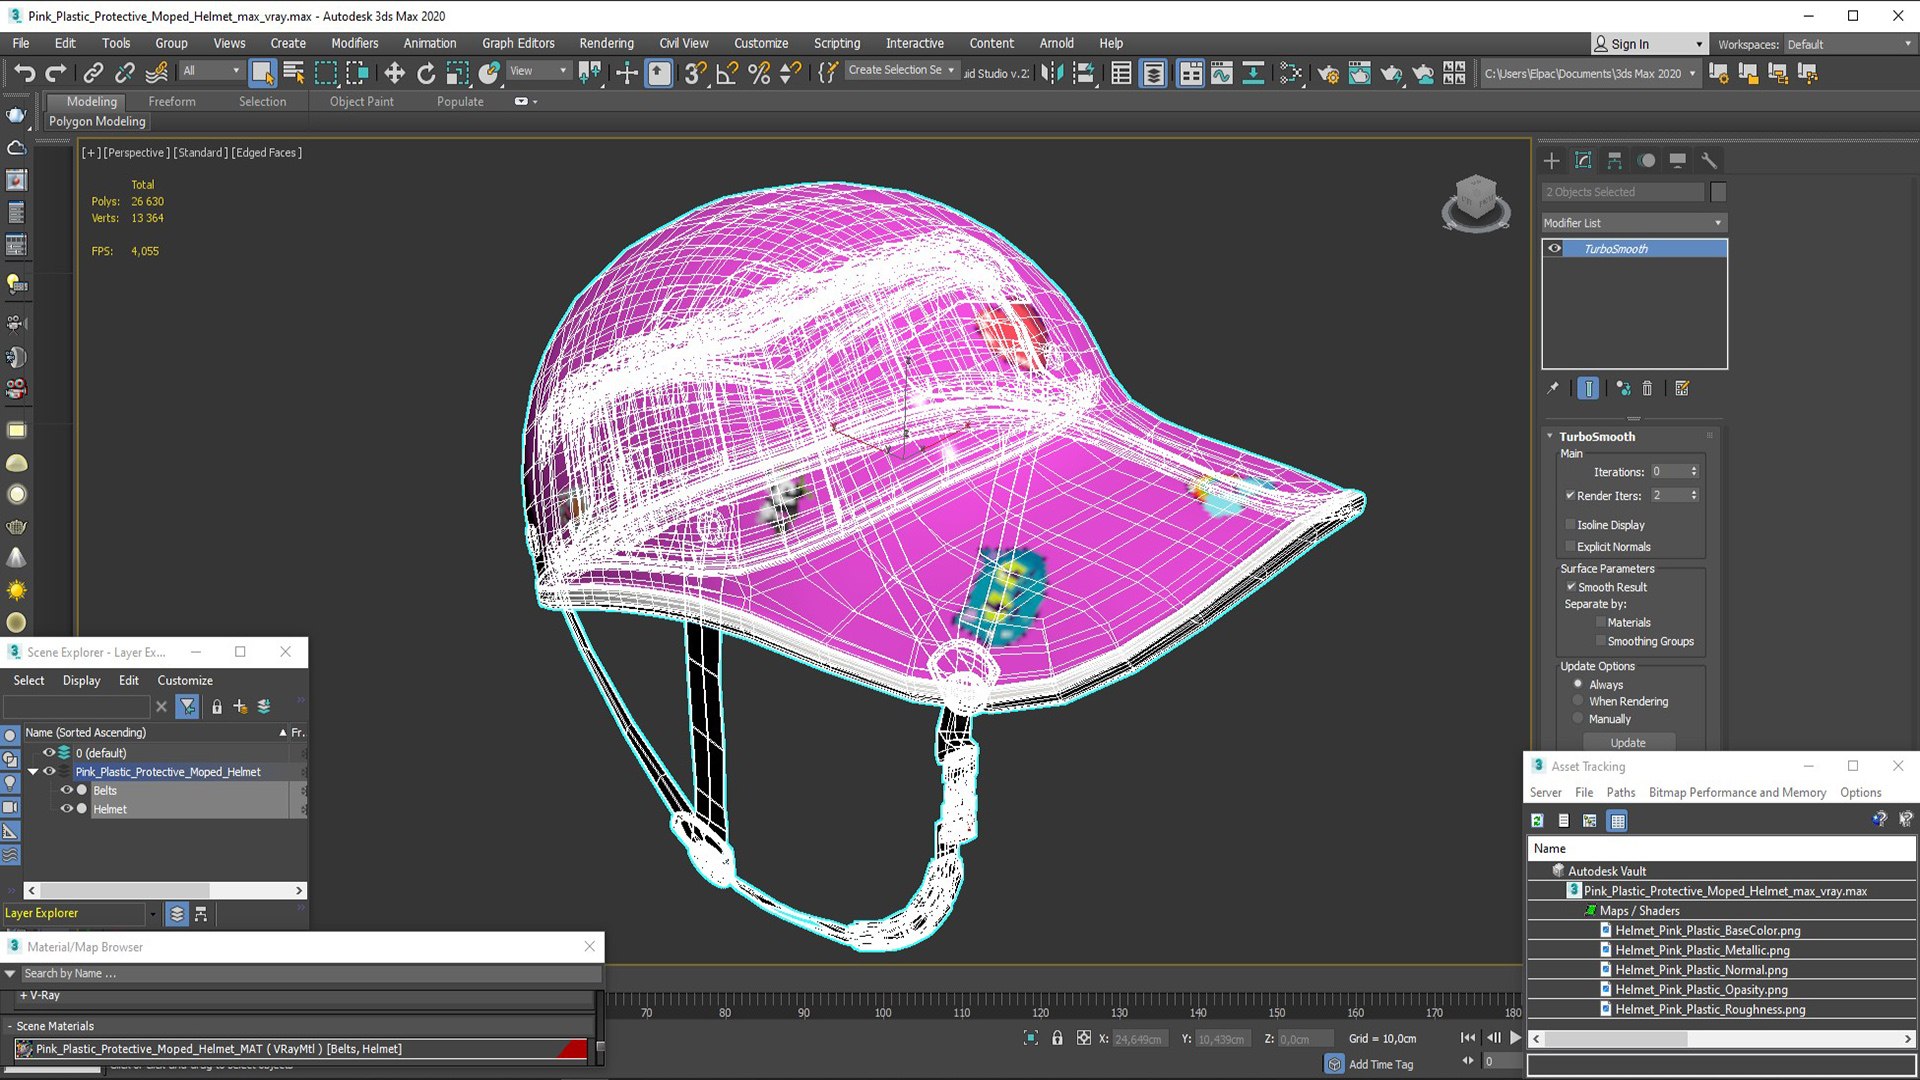Activate the Select and Link tool

(92, 73)
